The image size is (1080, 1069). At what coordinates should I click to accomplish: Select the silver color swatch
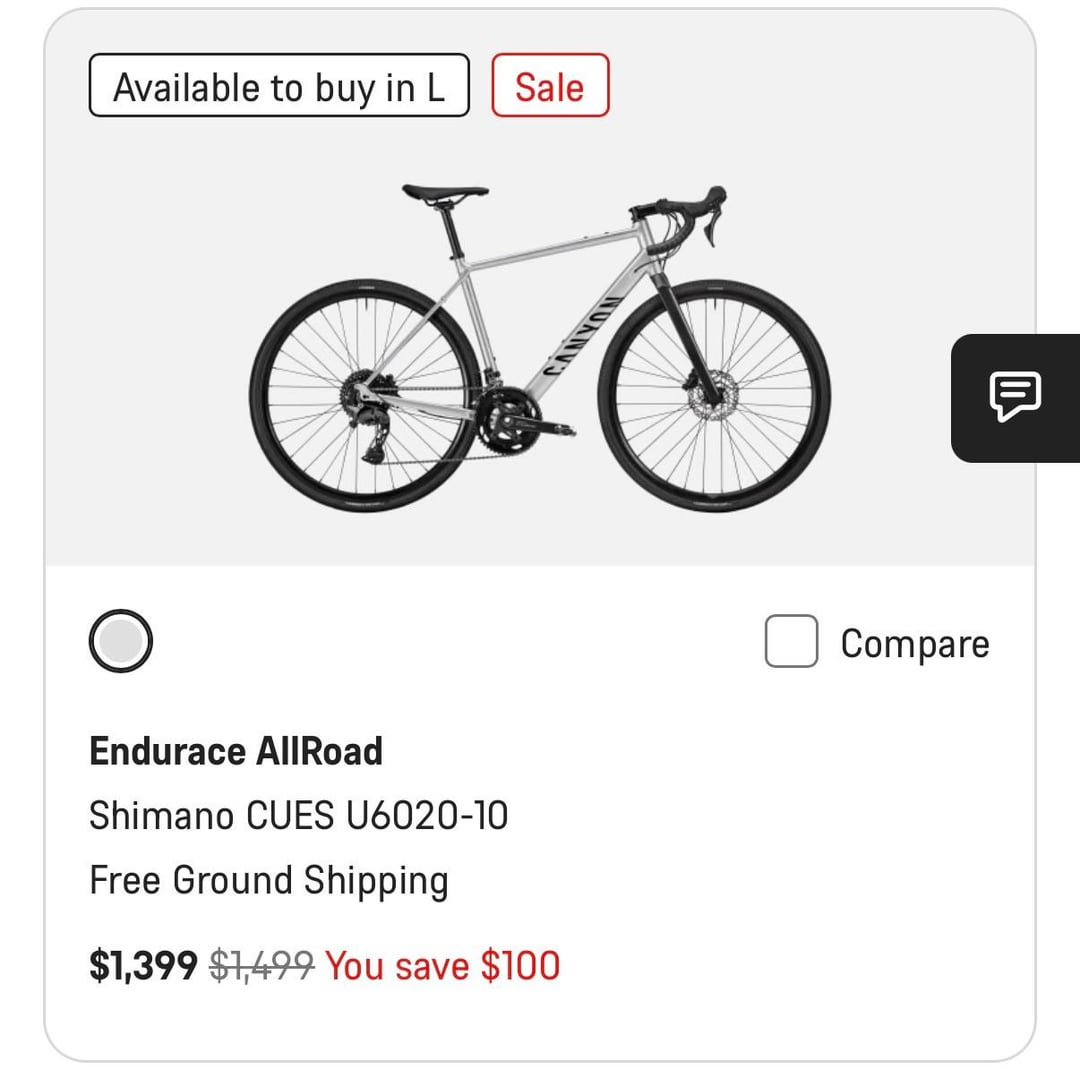(x=121, y=641)
